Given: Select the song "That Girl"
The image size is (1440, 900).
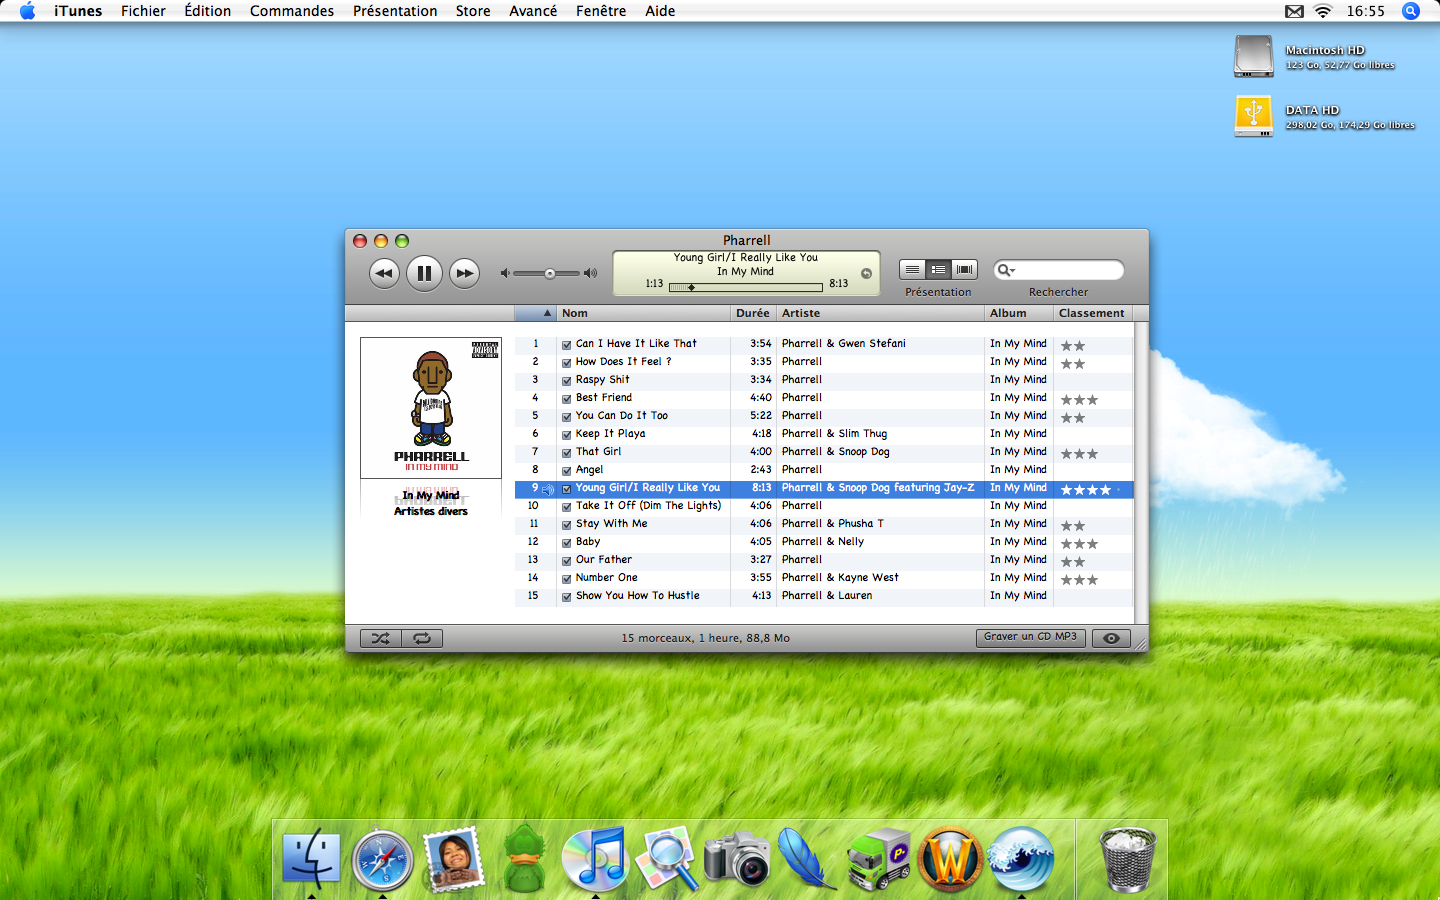Looking at the screenshot, I should [598, 452].
